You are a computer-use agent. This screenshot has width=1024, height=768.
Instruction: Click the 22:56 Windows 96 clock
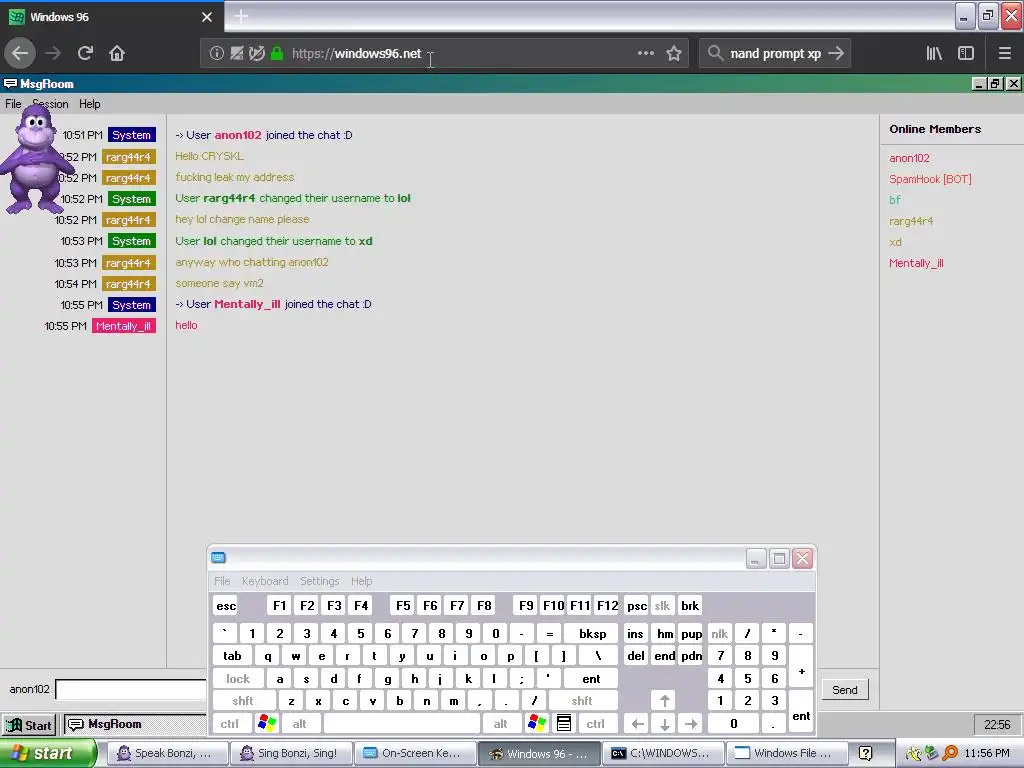pyautogui.click(x=997, y=724)
